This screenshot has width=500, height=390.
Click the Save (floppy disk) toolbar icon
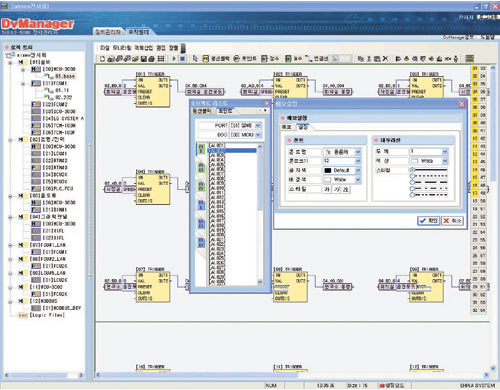click(x=144, y=59)
